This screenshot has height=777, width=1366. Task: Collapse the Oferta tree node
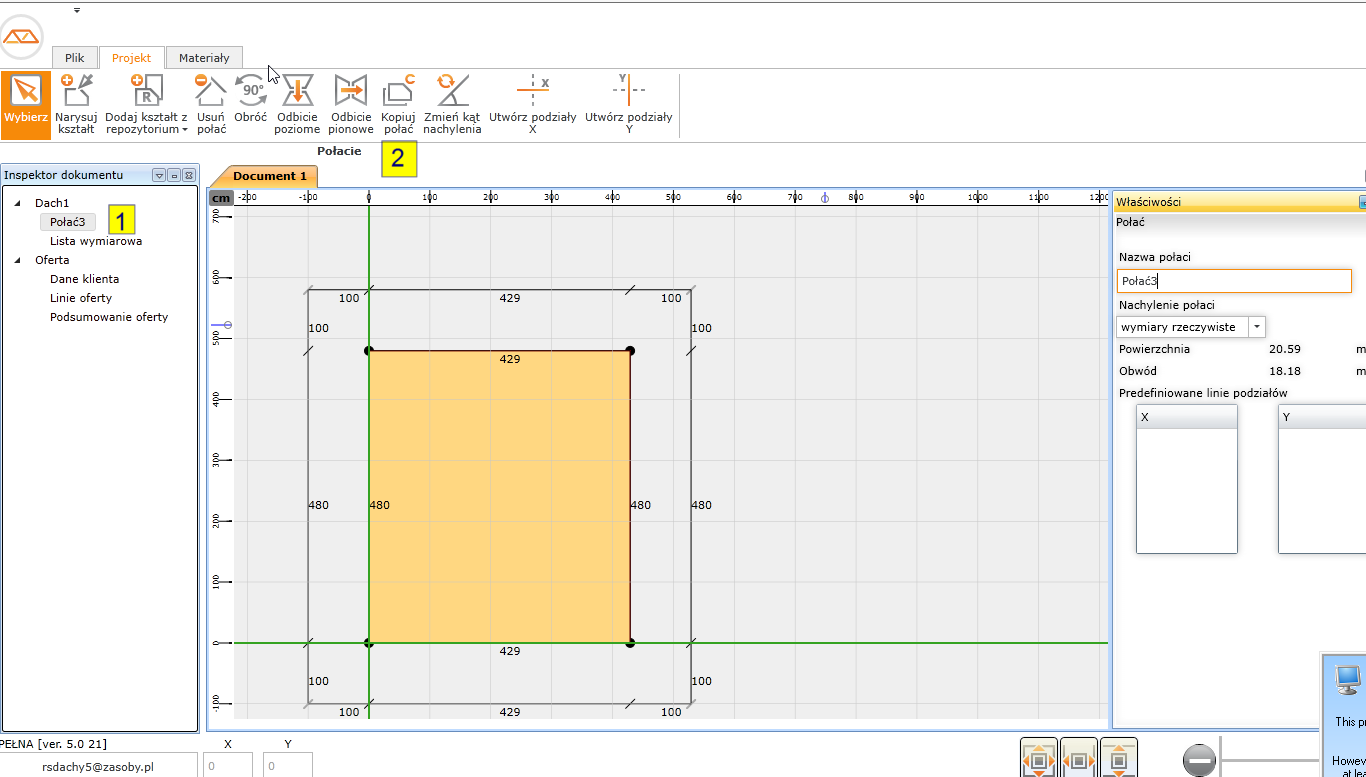(17, 261)
